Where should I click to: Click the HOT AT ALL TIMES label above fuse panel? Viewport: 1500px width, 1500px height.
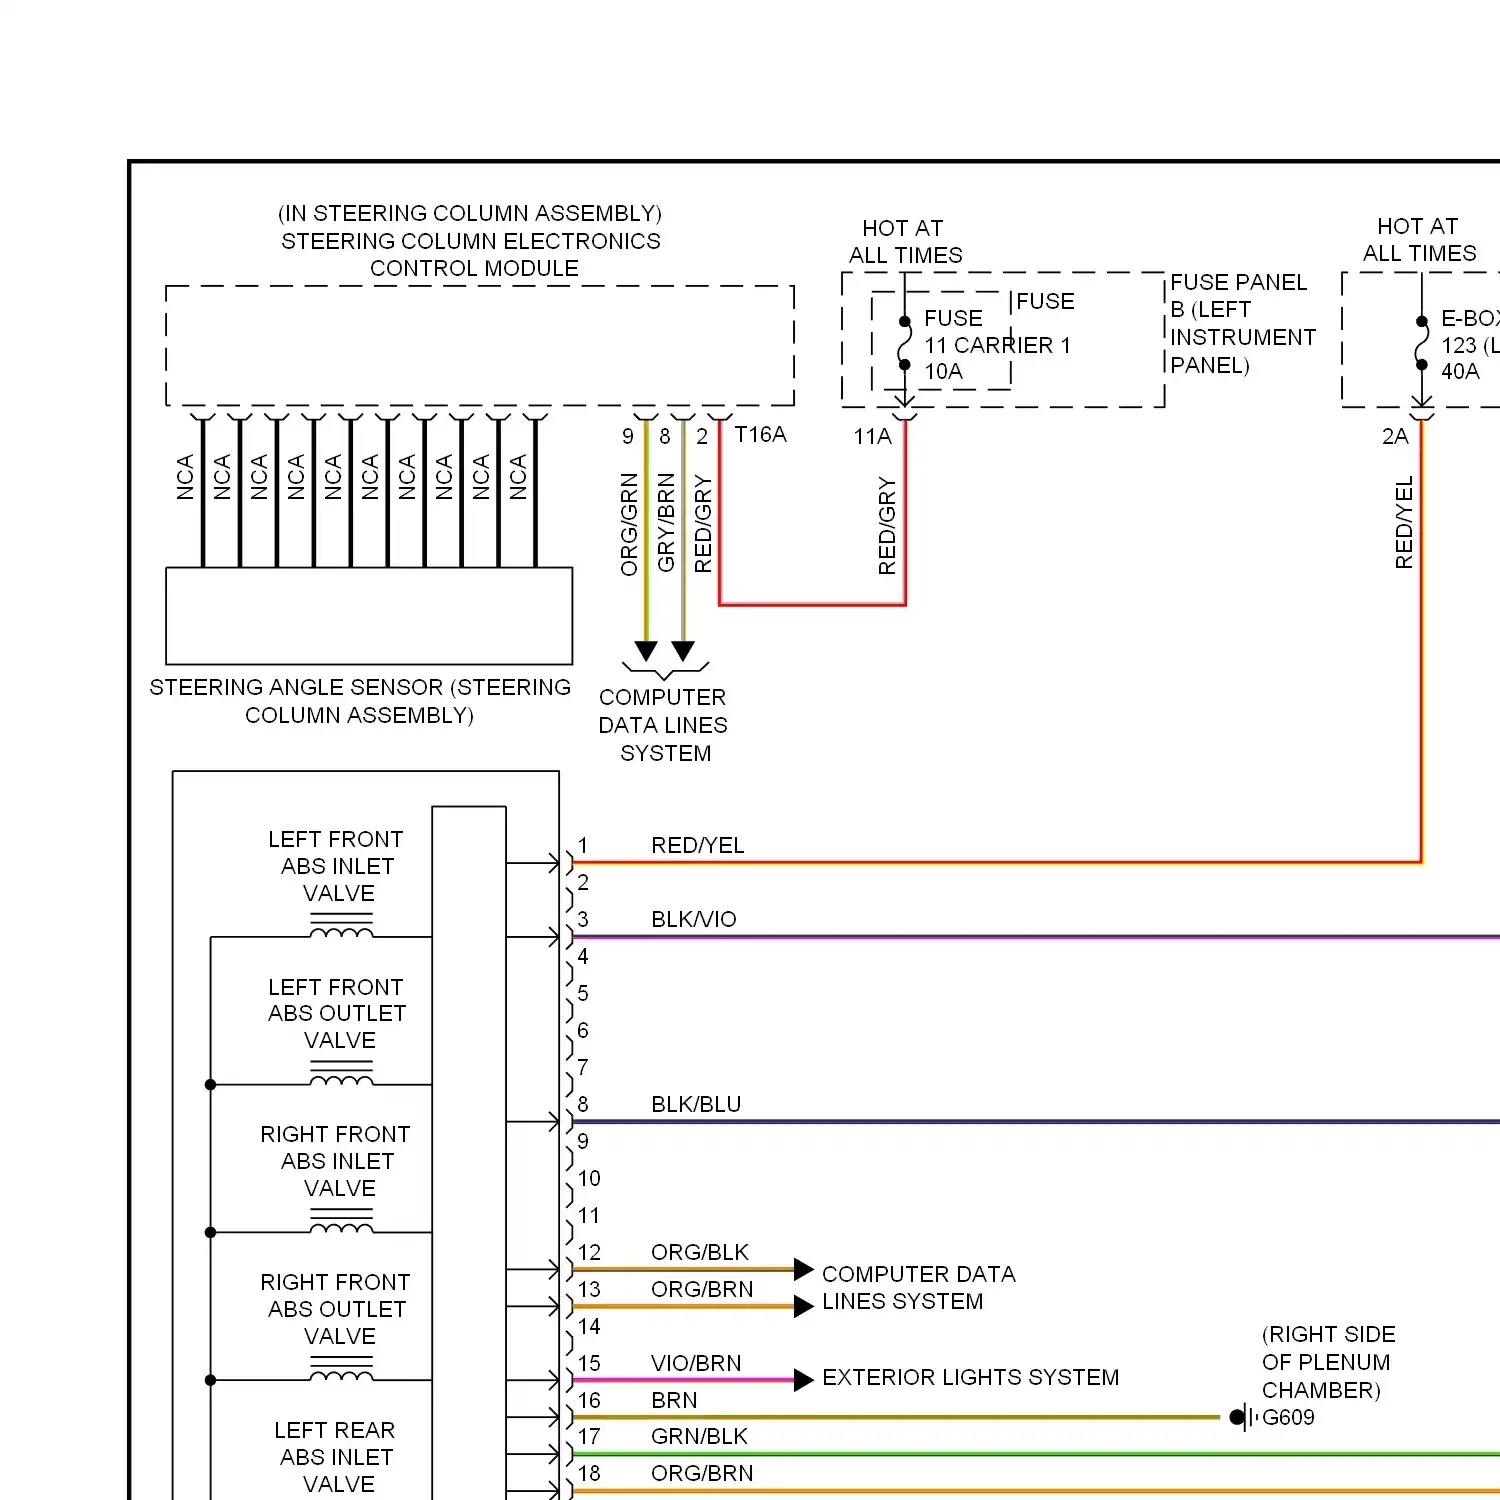(x=905, y=242)
